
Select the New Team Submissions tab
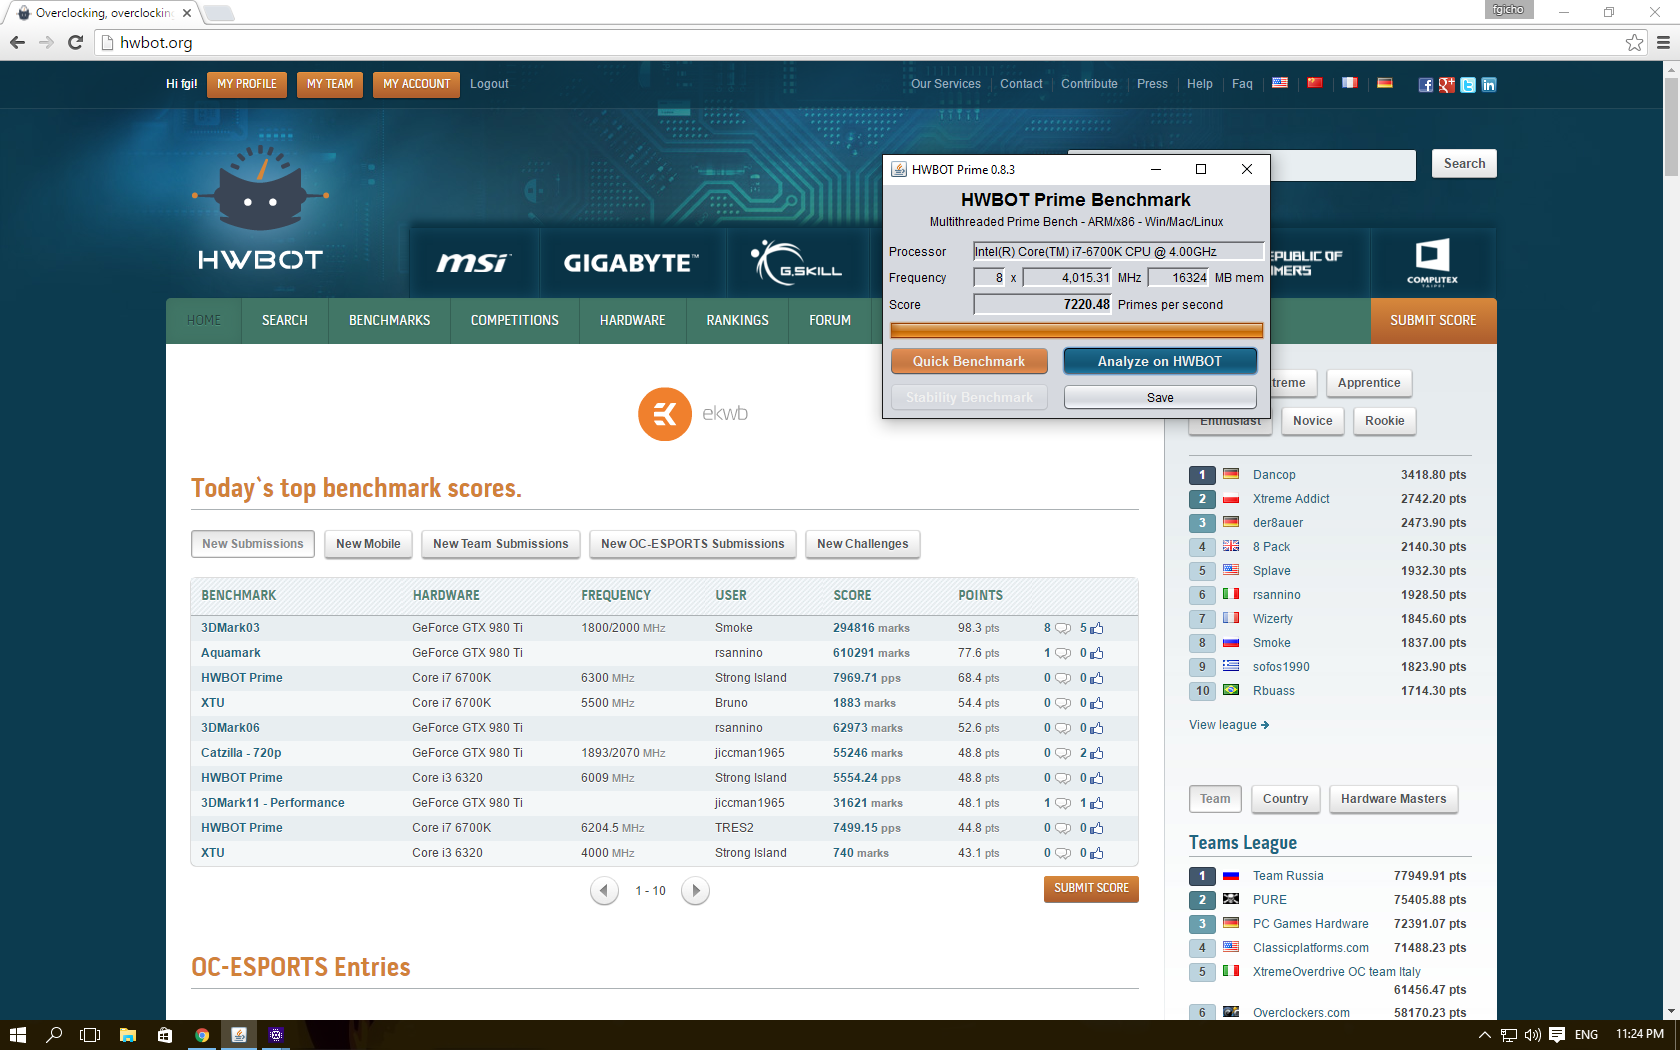click(x=501, y=544)
